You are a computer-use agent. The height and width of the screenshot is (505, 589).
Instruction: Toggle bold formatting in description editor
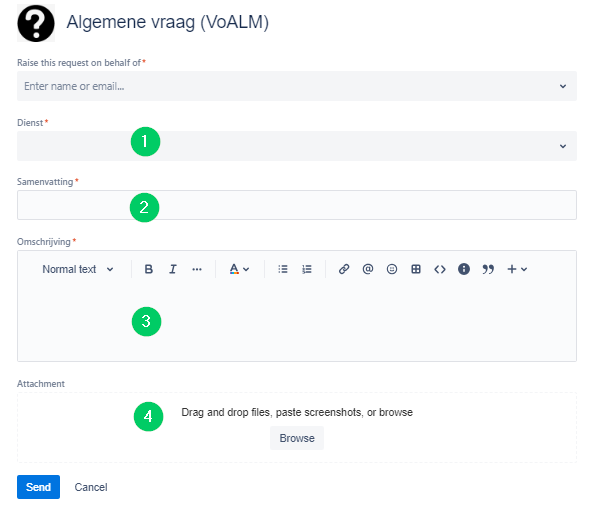[149, 269]
